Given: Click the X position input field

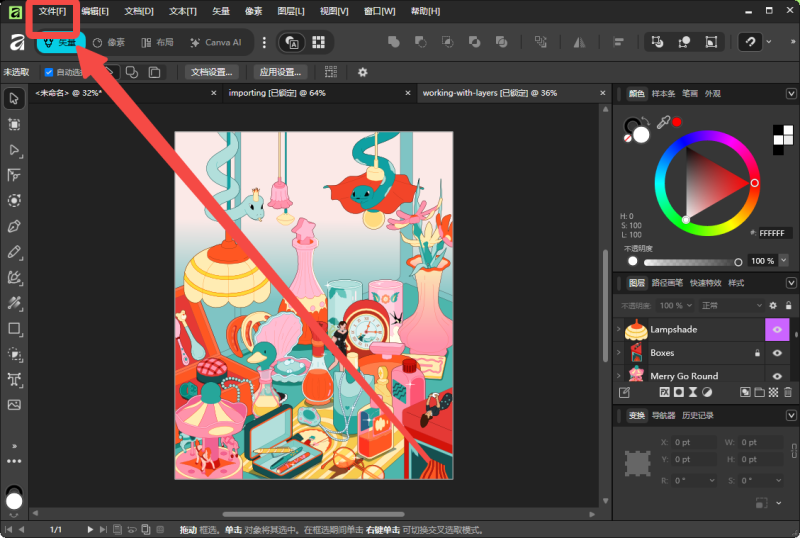Looking at the screenshot, I should point(694,443).
